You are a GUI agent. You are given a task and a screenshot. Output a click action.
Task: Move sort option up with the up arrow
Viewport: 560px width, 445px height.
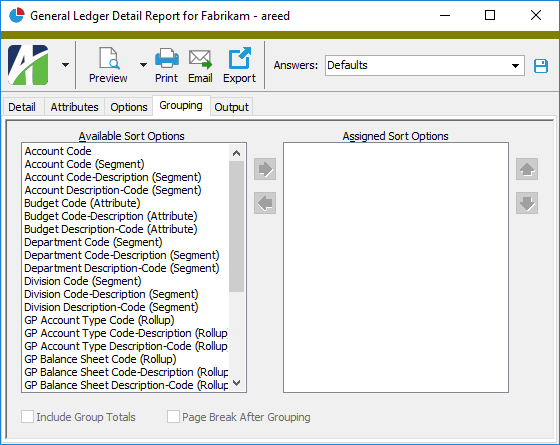[x=527, y=169]
